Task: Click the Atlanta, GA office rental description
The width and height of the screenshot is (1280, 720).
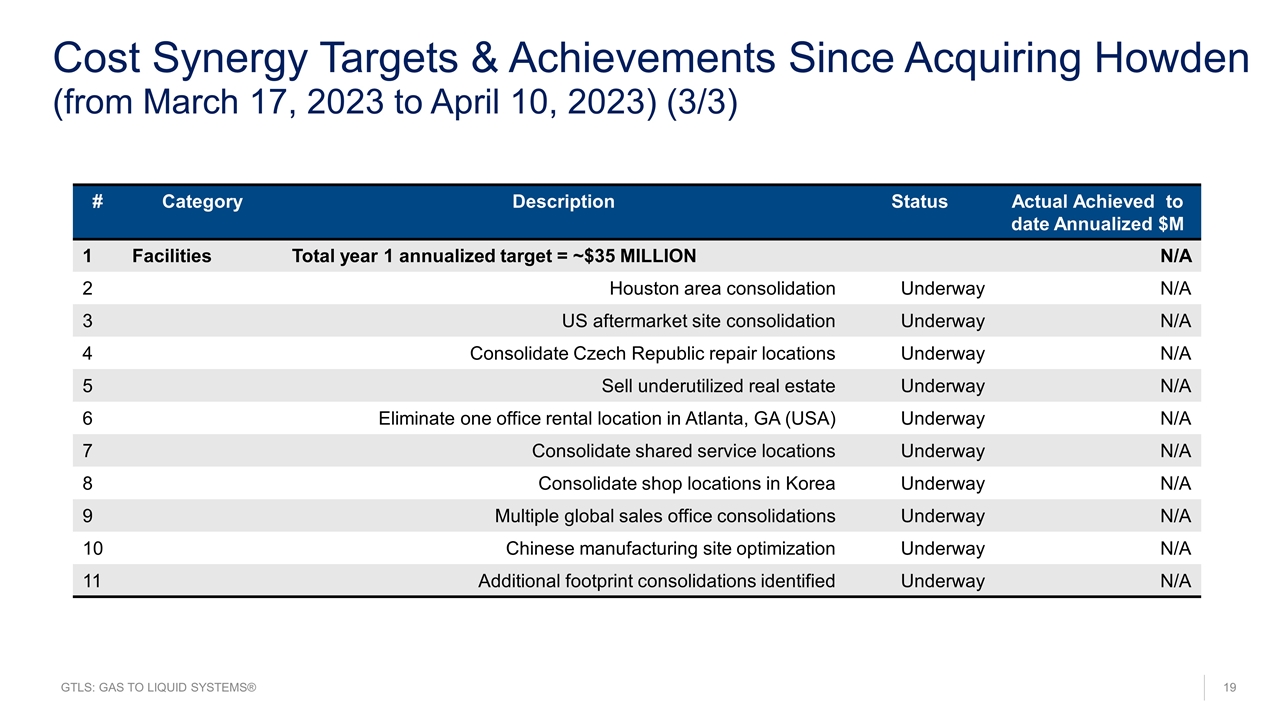Action: click(607, 419)
